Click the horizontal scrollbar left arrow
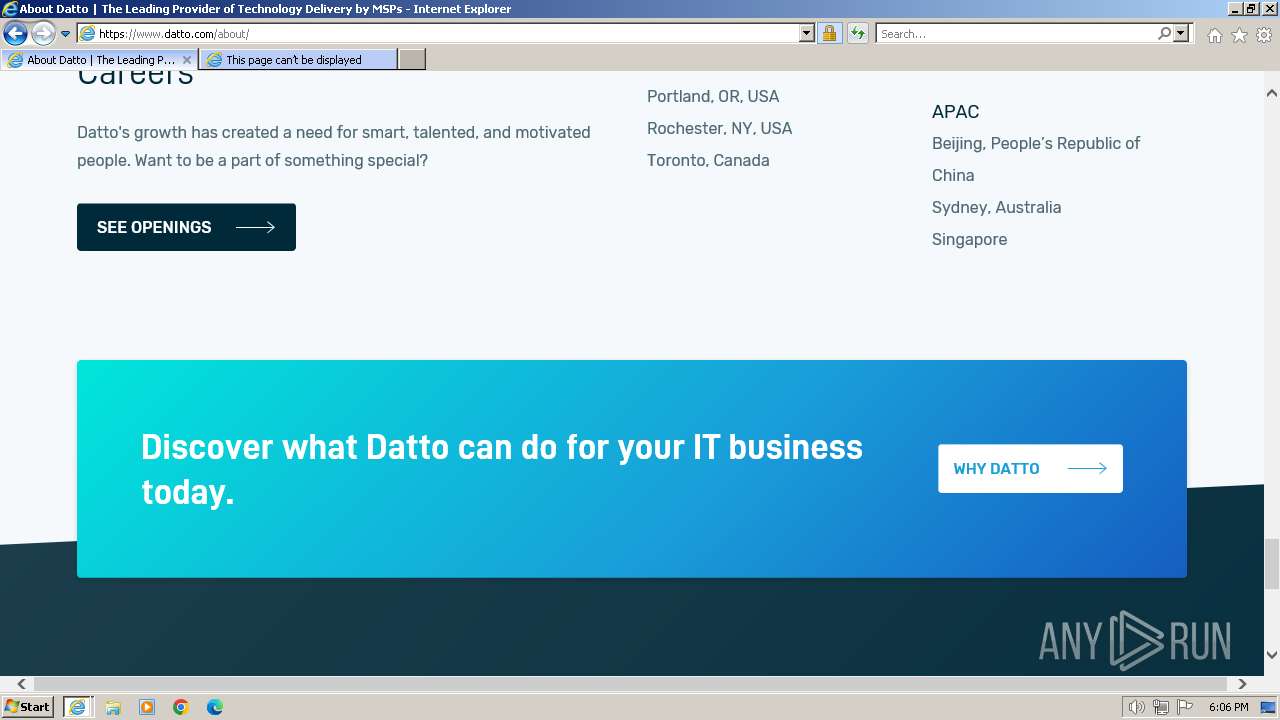The image size is (1280, 720). [x=20, y=684]
